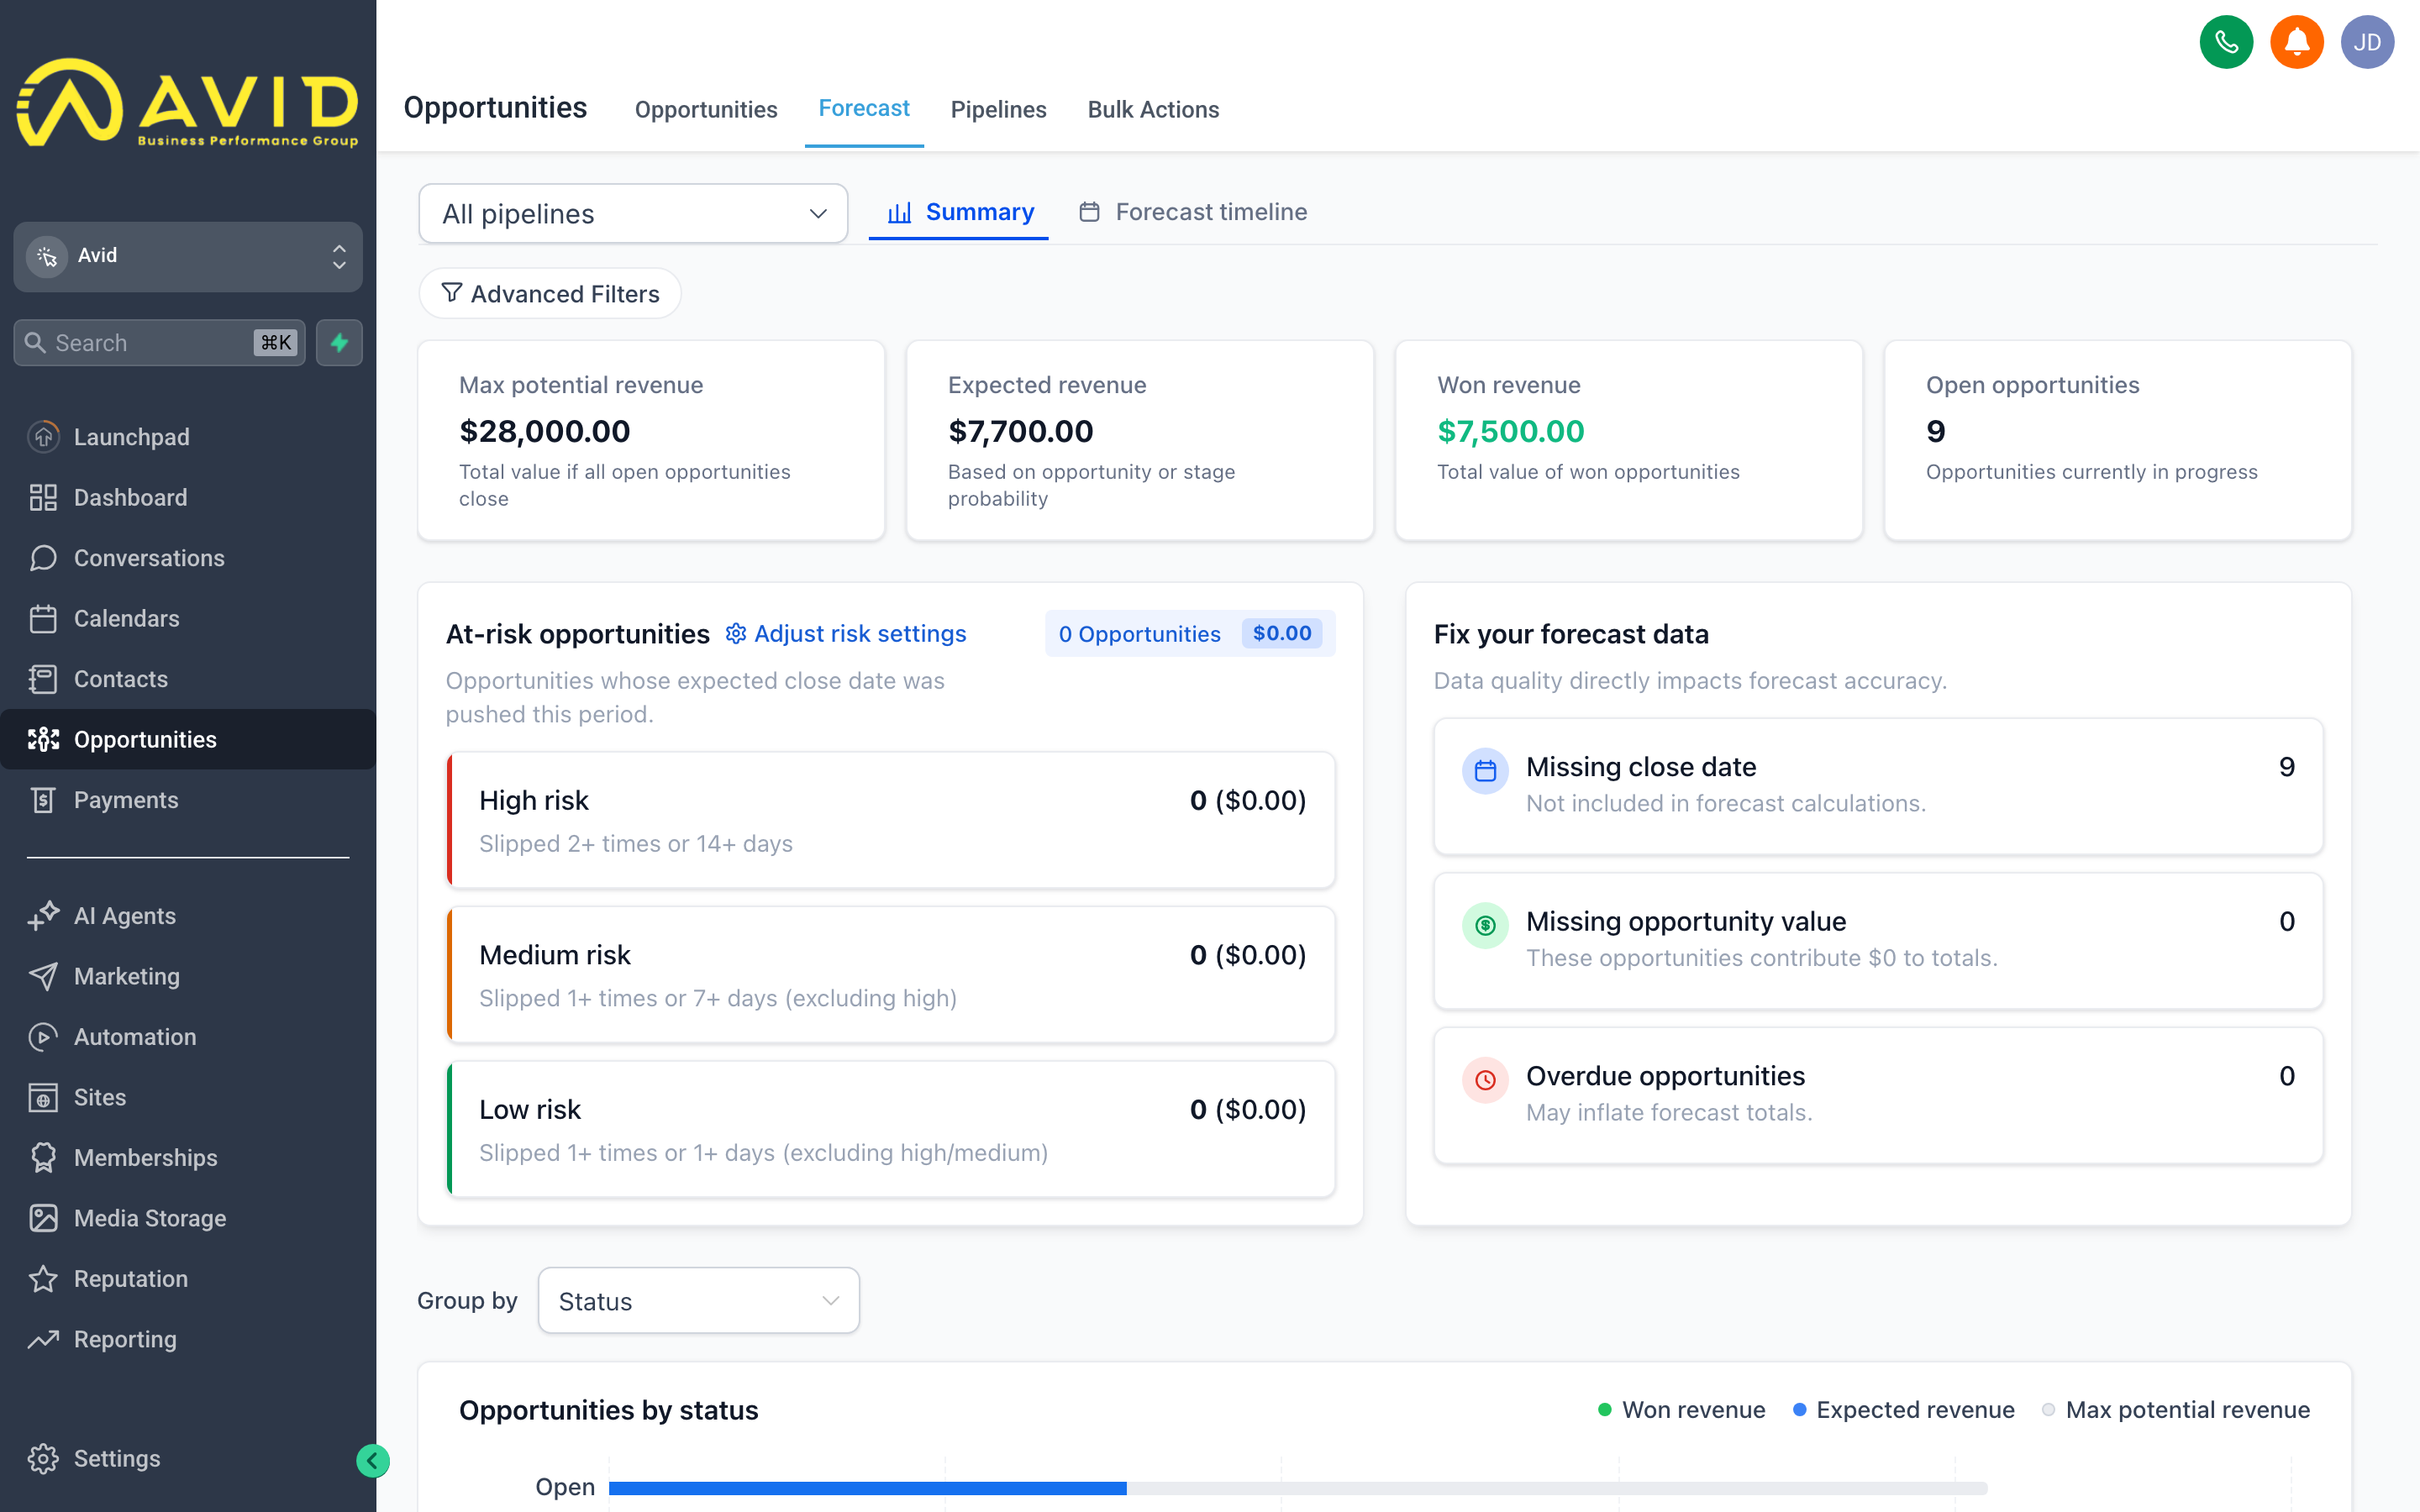Open the JD user avatar menu
This screenshot has width=2420, height=1512.
click(x=2366, y=42)
